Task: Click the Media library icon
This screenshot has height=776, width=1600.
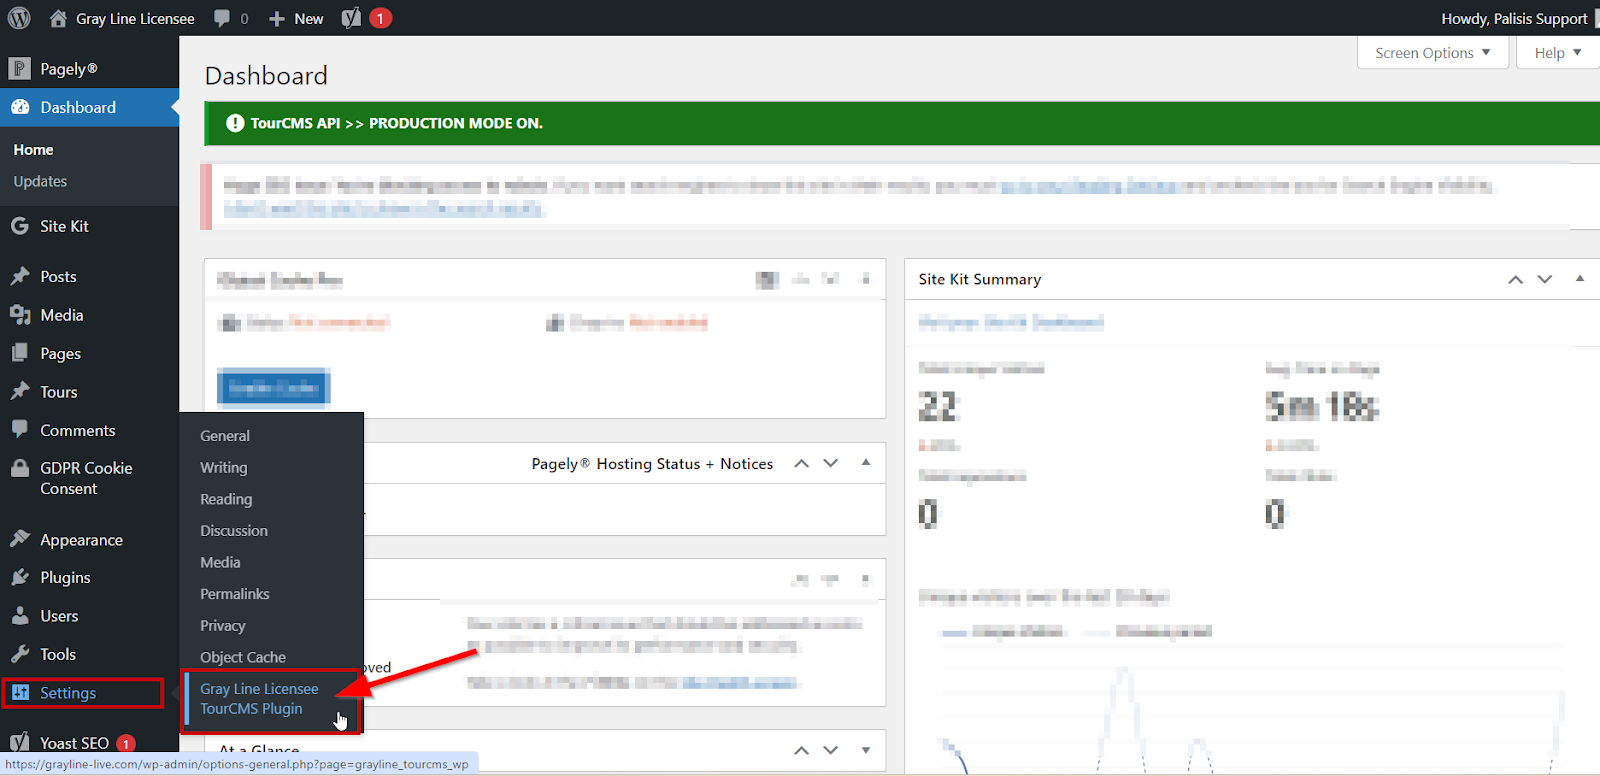Action: [19, 315]
